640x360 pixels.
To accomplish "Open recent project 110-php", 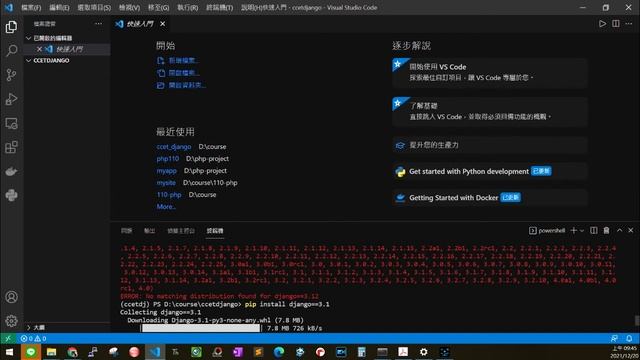I will [x=169, y=195].
